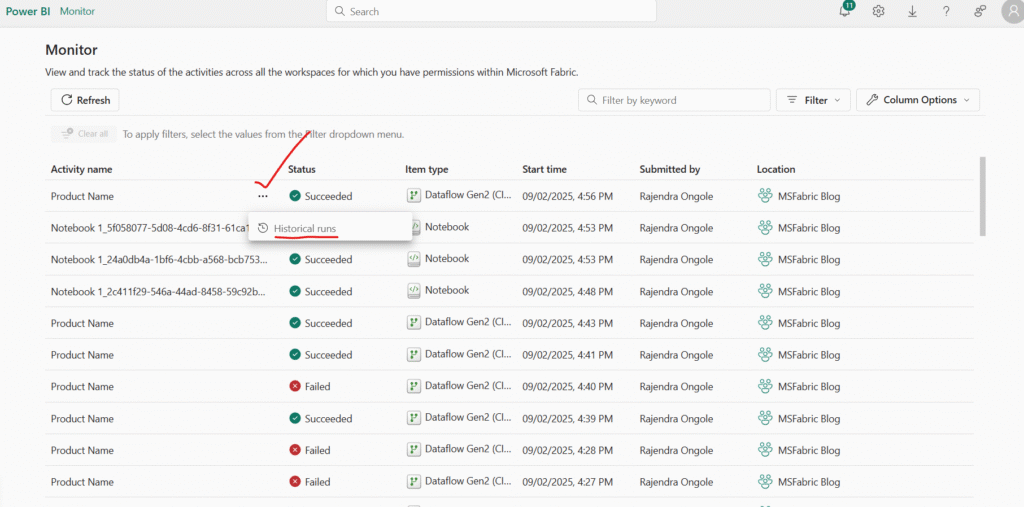Click Dataflow Gen2 icon in 4:39 PM row

click(413, 417)
